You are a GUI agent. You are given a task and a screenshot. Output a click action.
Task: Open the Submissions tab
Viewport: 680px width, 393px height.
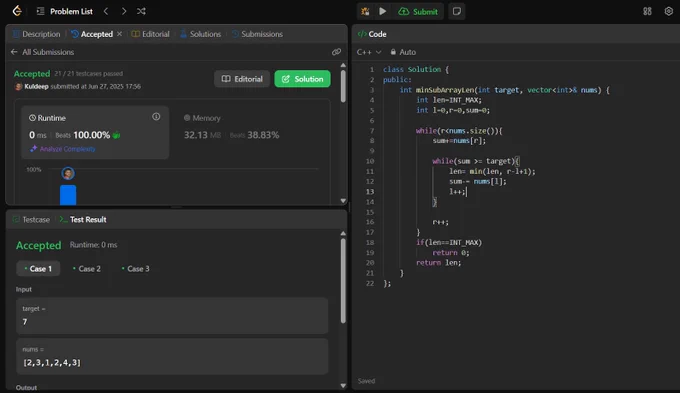257,34
